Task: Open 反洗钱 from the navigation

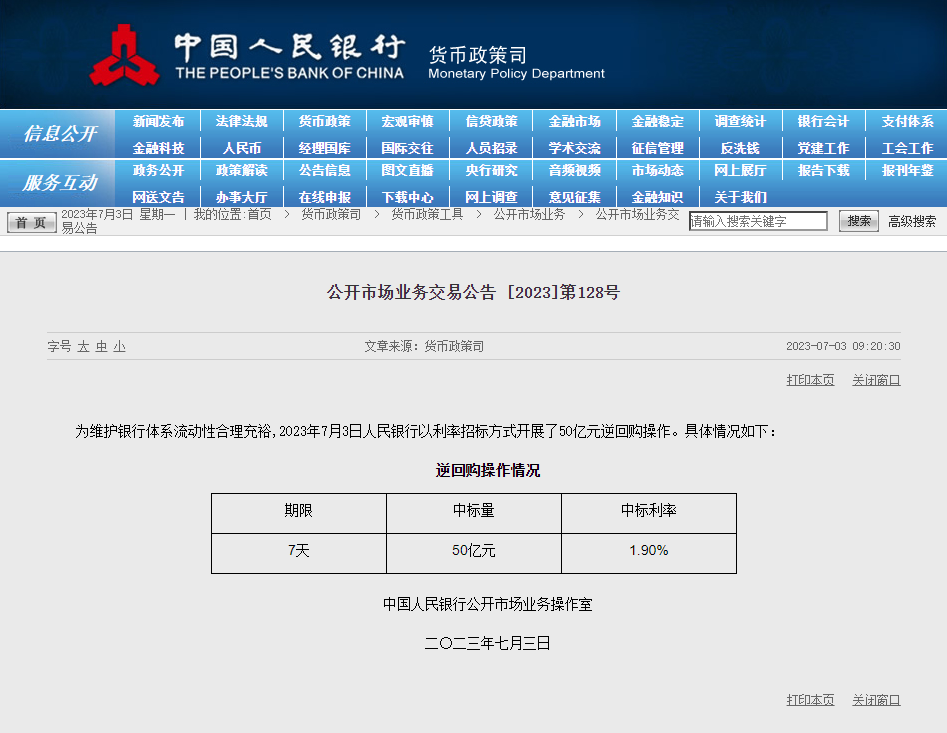Action: pyautogui.click(x=740, y=148)
